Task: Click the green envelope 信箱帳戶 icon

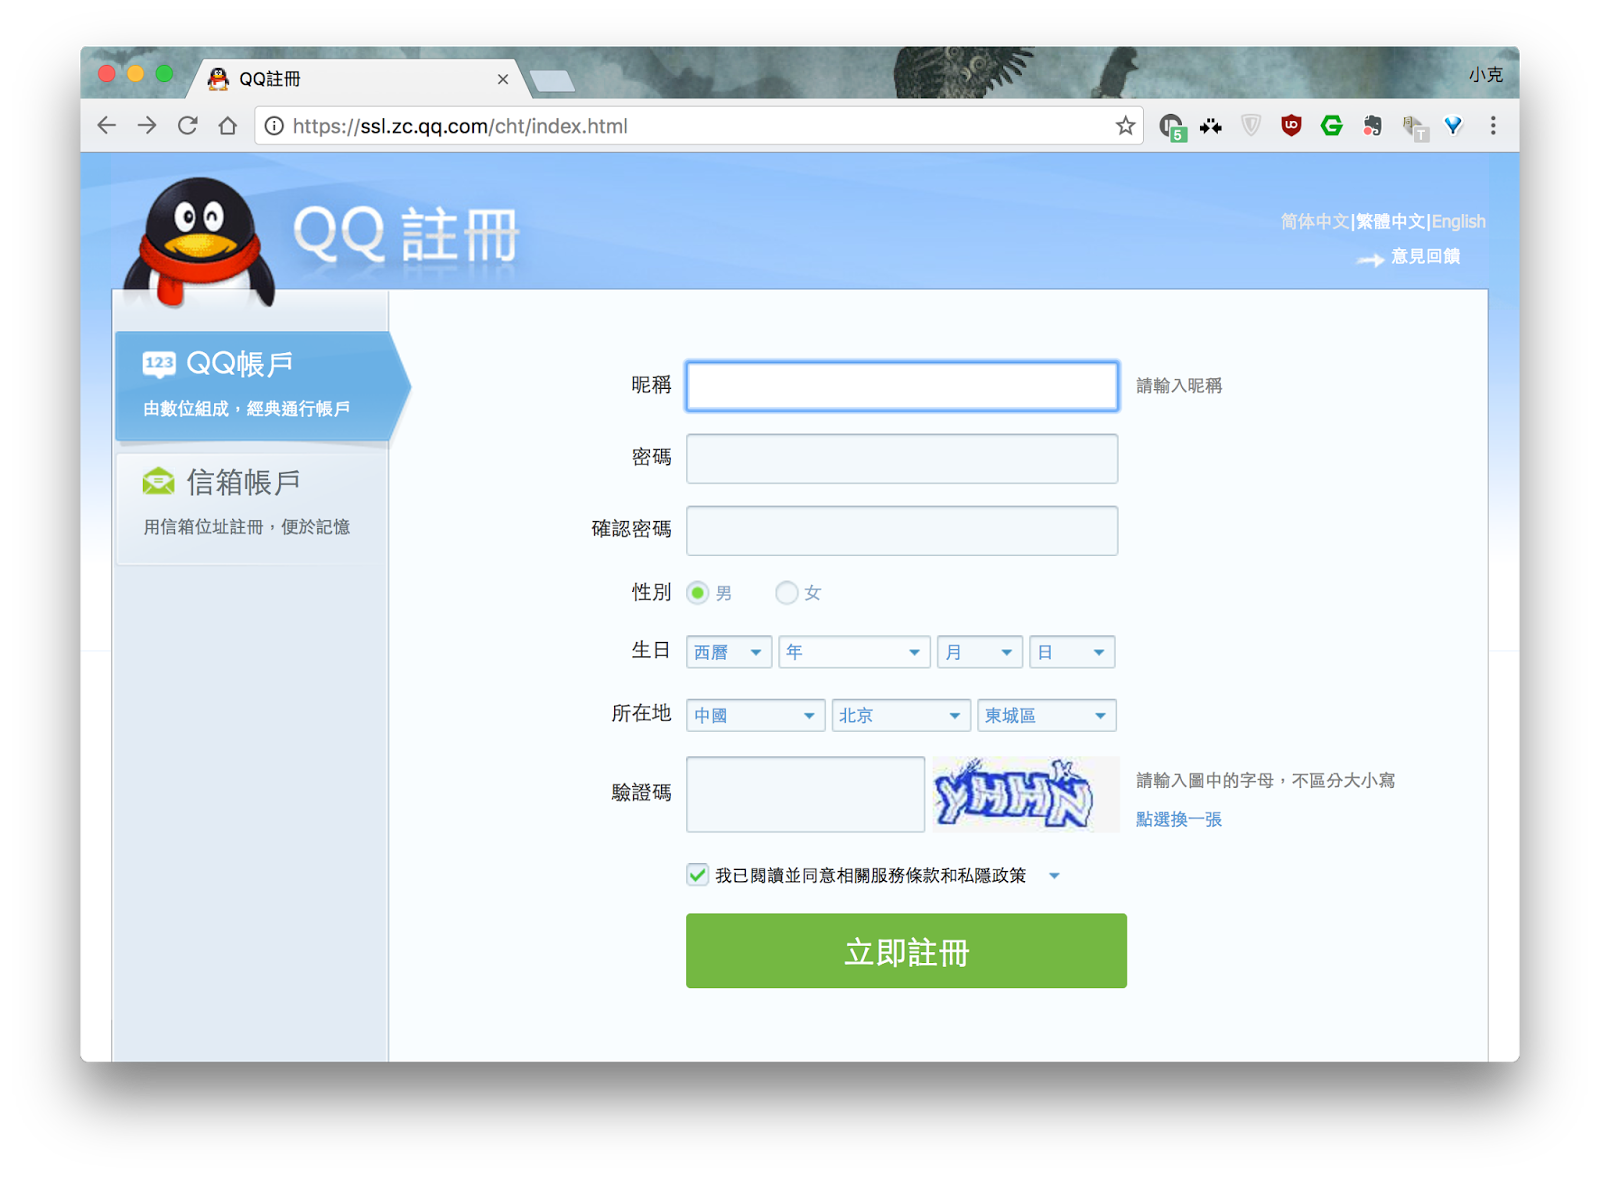Action: 158,481
